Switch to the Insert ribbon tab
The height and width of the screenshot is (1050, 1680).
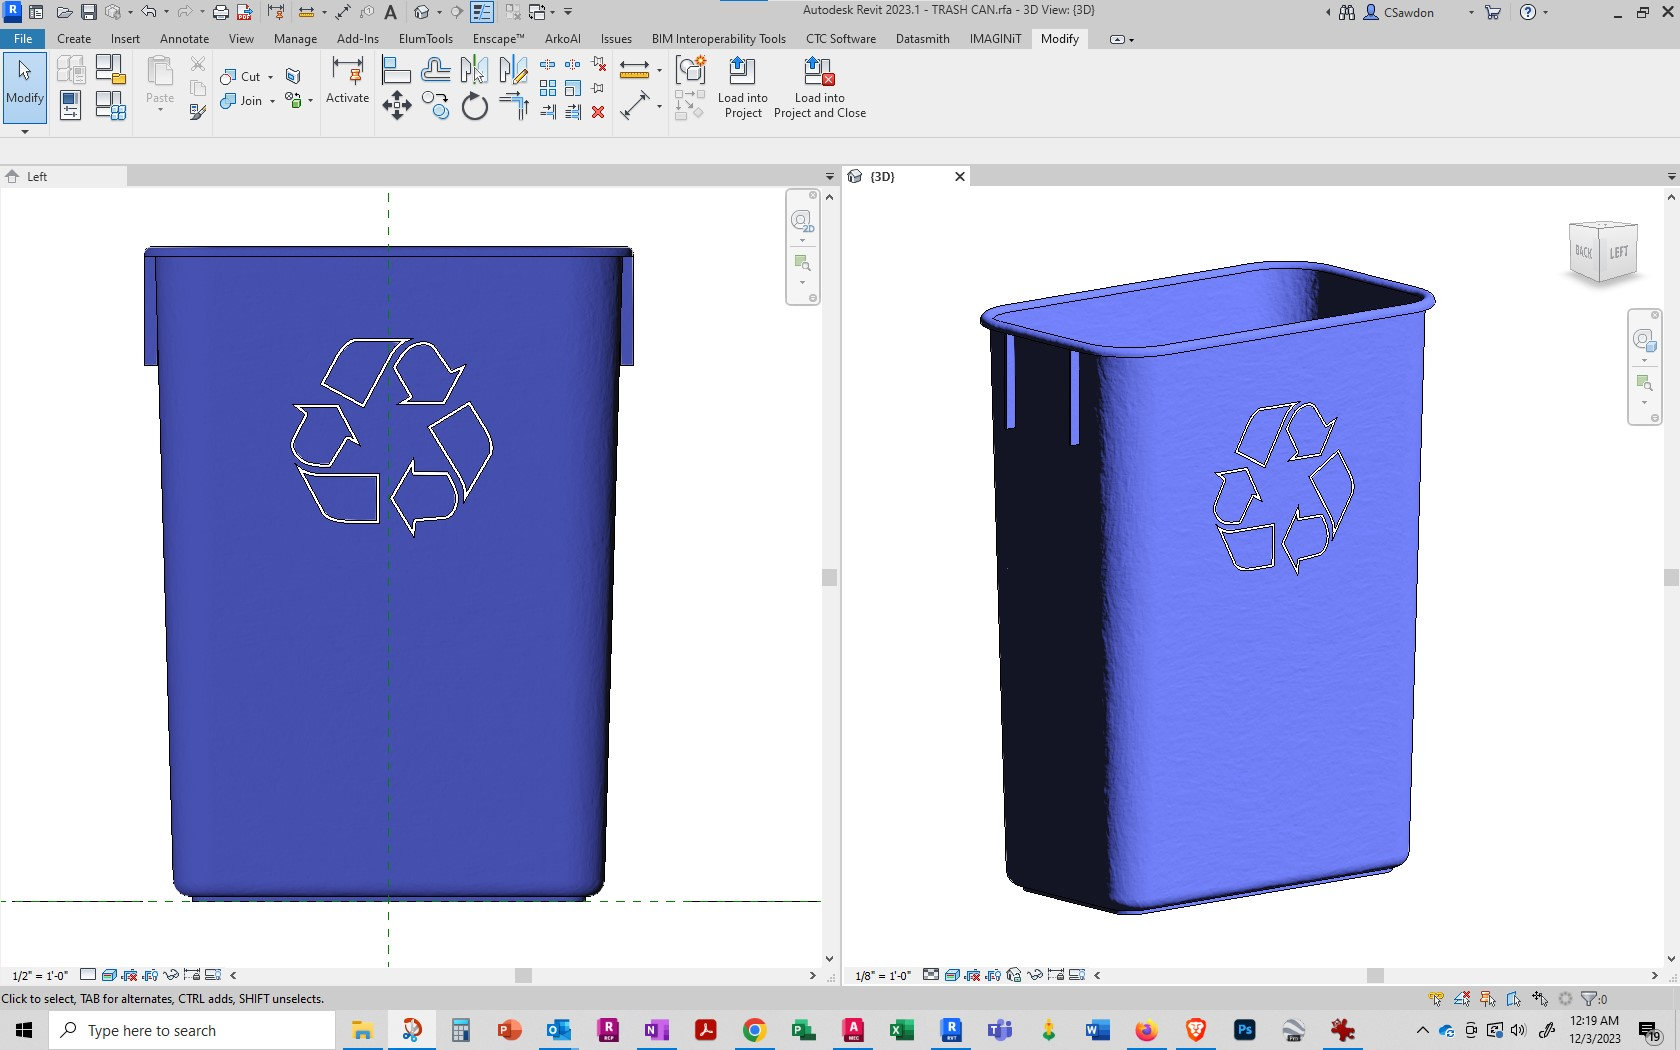coord(125,39)
